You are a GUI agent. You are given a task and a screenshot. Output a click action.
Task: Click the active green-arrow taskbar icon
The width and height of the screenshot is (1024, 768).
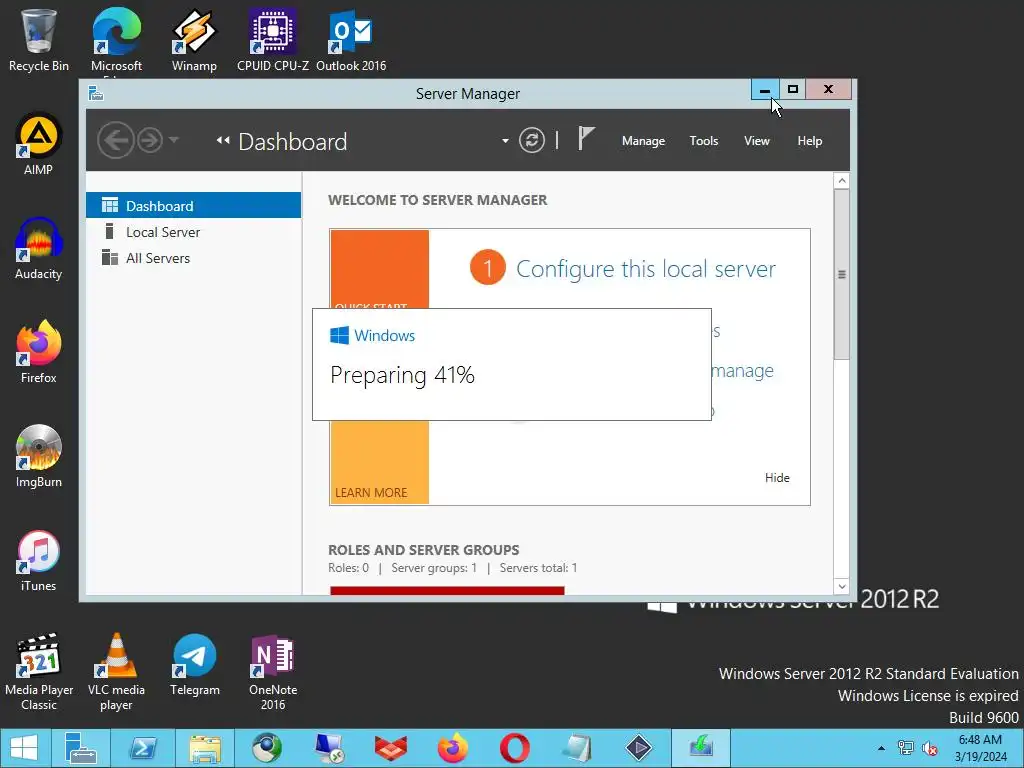701,748
